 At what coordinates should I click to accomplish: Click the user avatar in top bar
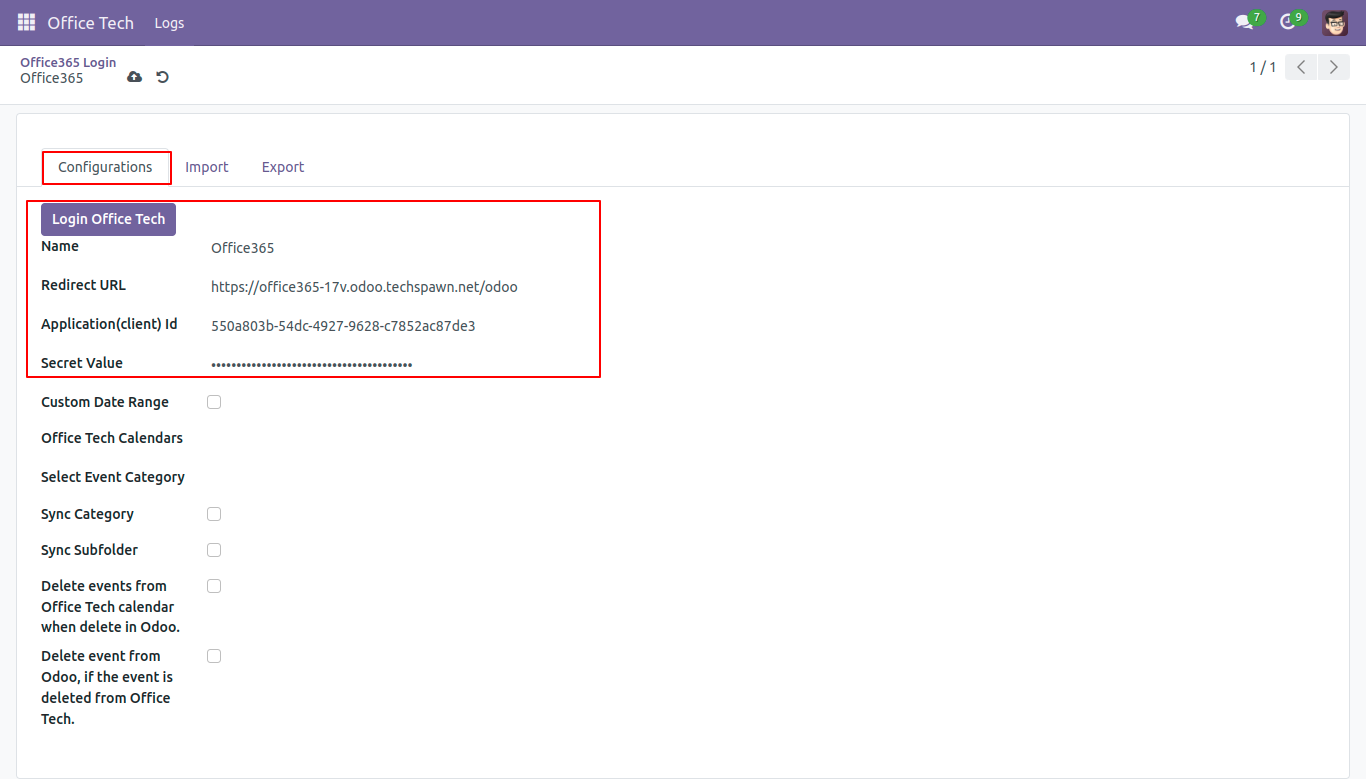tap(1334, 22)
